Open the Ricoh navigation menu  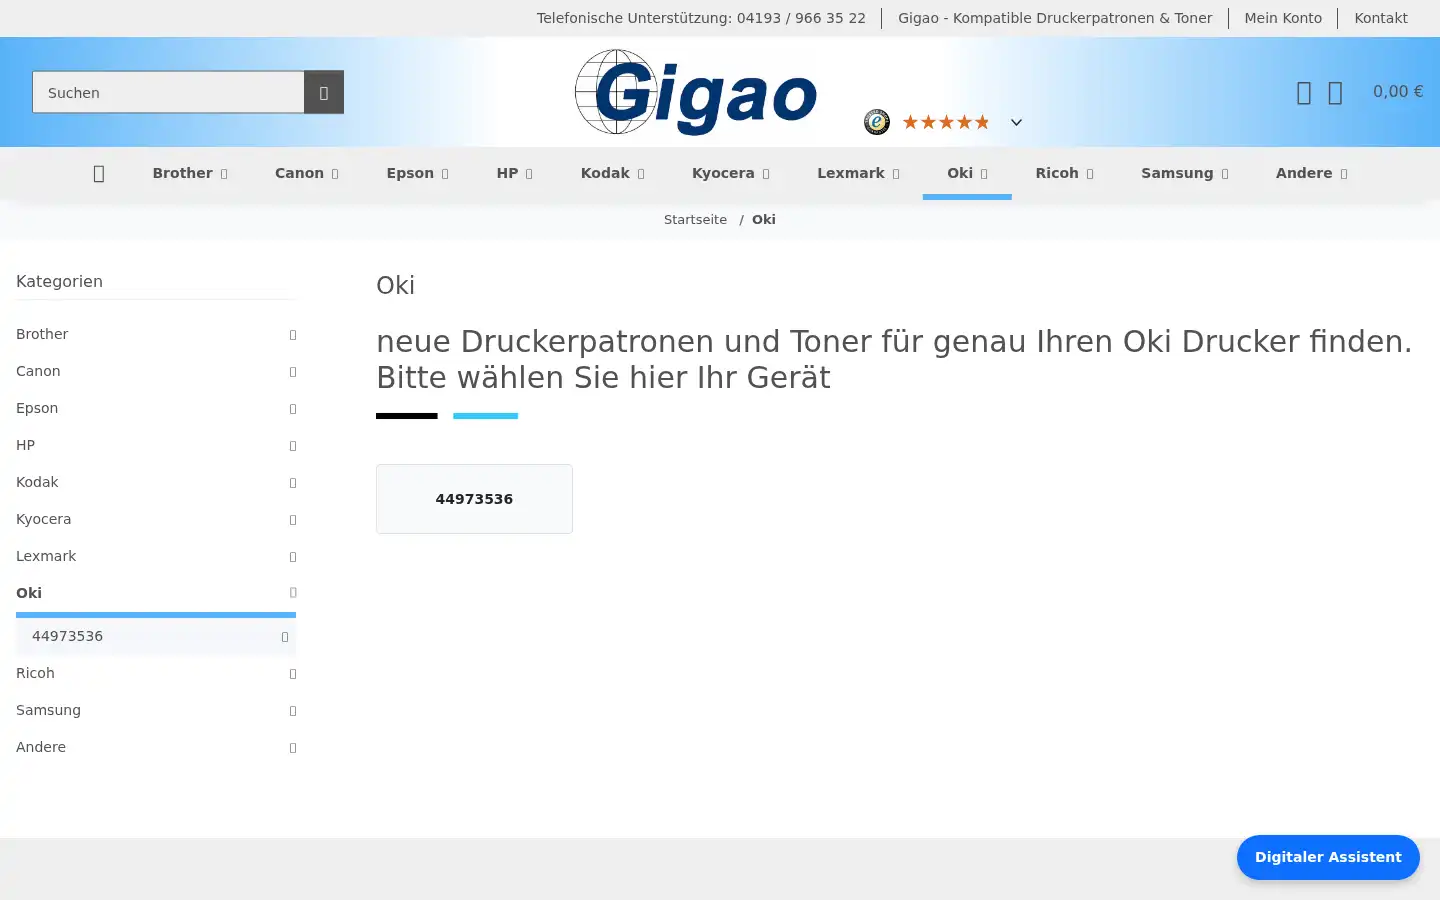pyautogui.click(x=1064, y=173)
